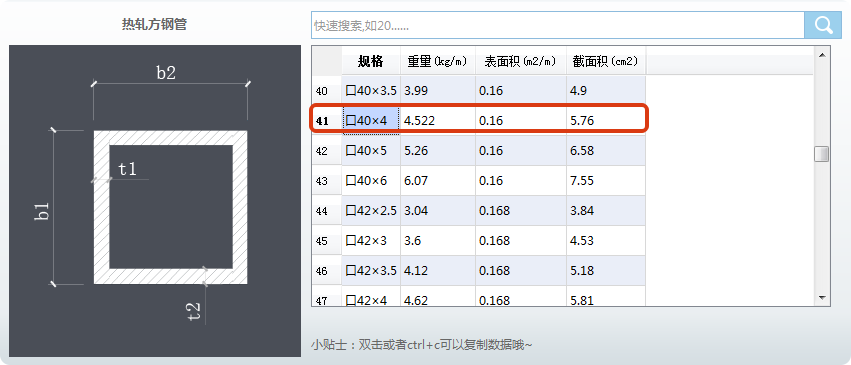Click the magnifier search button
The image size is (851, 365).
pyautogui.click(x=823, y=25)
